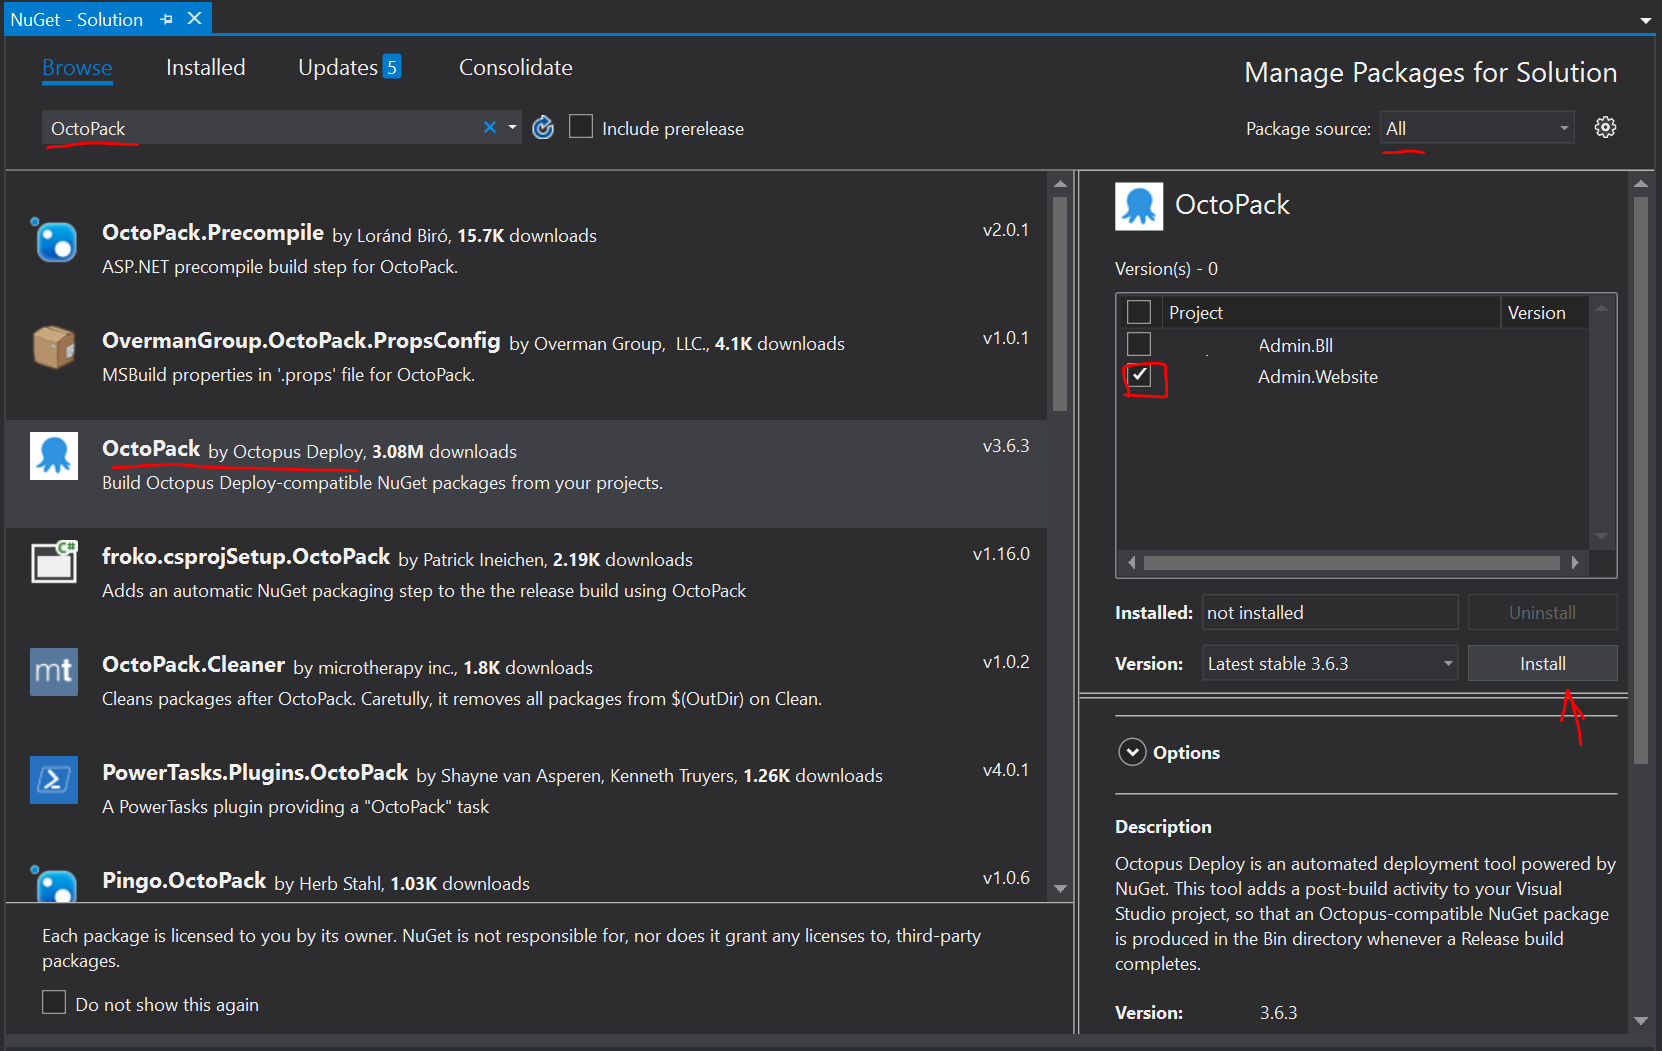Switch to the Browse tab
This screenshot has height=1051, width=1662.
[77, 67]
